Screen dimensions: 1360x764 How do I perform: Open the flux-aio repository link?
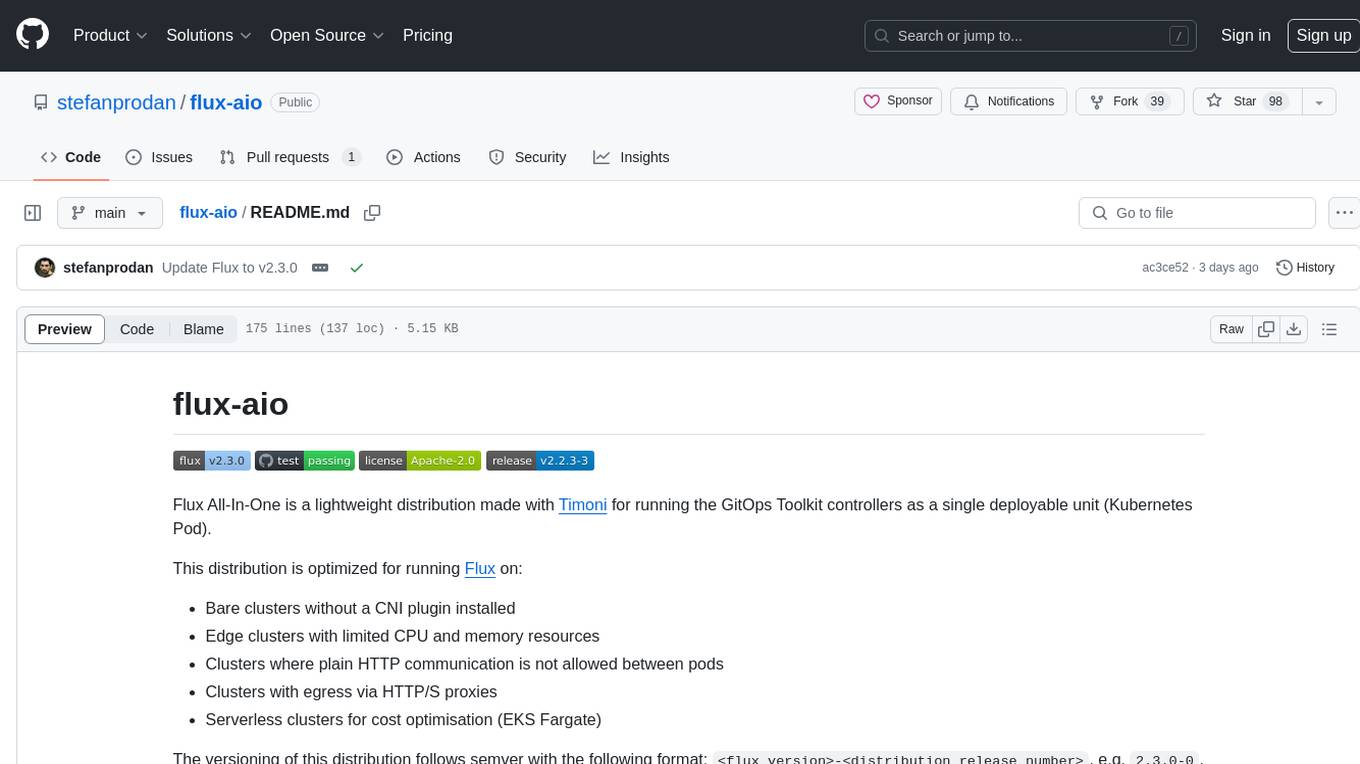point(226,102)
